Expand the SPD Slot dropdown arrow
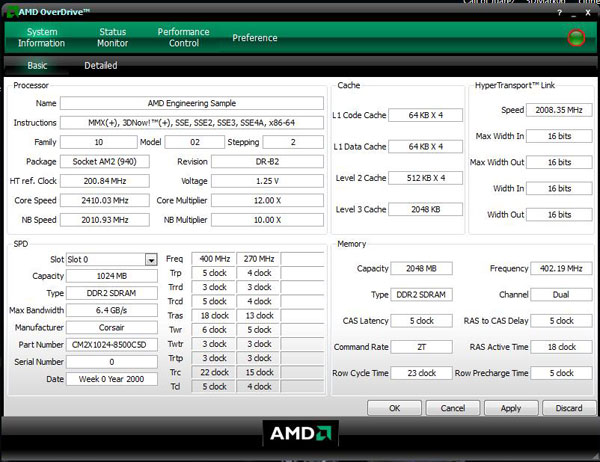The image size is (600, 462). point(151,260)
